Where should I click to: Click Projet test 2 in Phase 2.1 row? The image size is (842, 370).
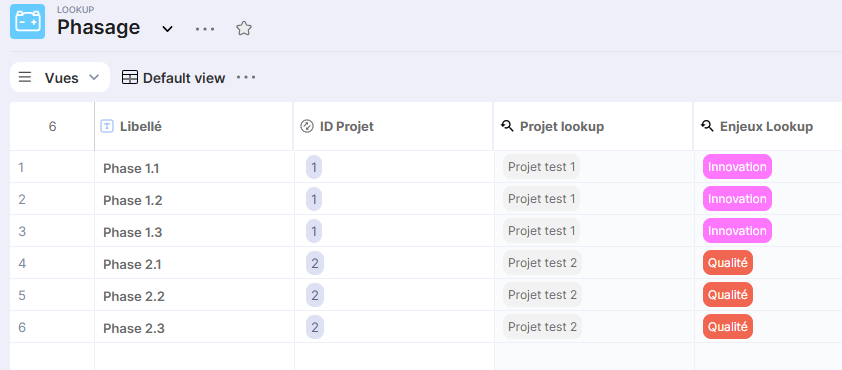coord(542,263)
